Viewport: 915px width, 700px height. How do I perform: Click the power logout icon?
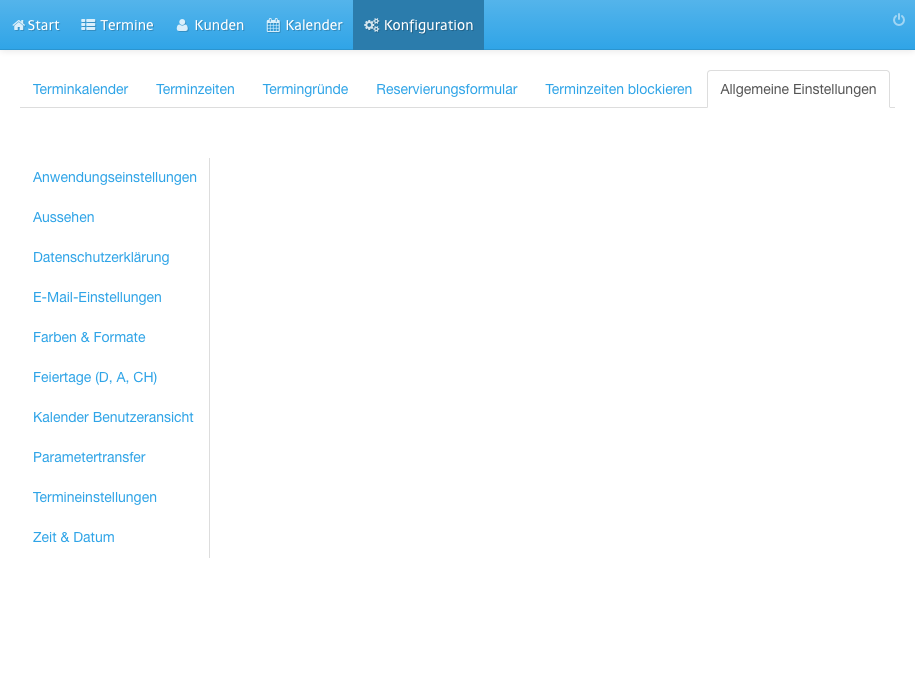(899, 20)
